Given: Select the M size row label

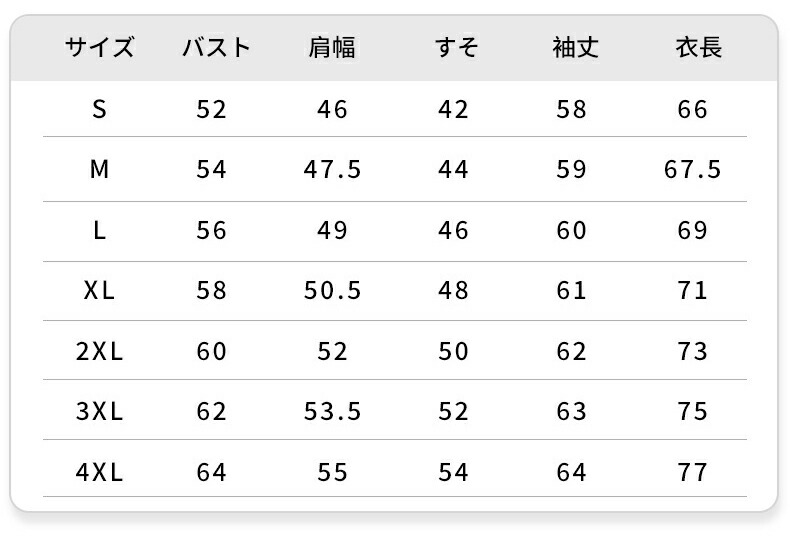Looking at the screenshot, I should click(x=99, y=170).
